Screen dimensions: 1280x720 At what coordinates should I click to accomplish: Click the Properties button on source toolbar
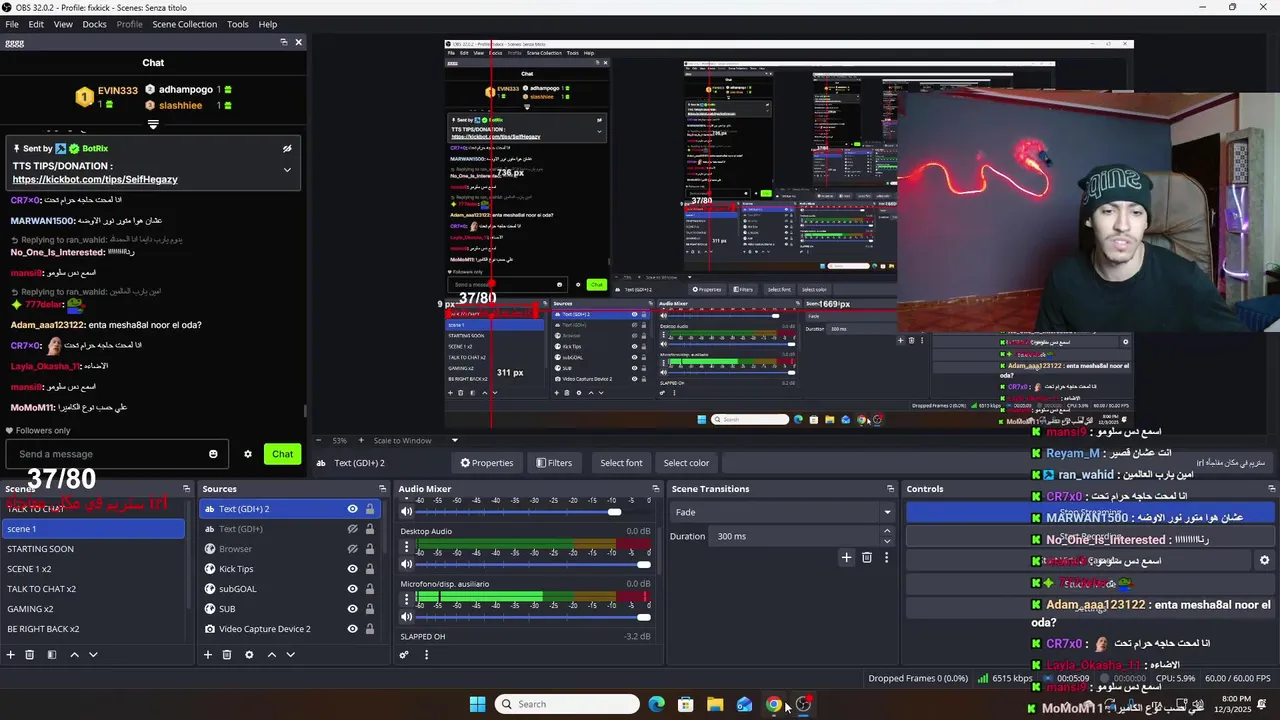point(487,463)
